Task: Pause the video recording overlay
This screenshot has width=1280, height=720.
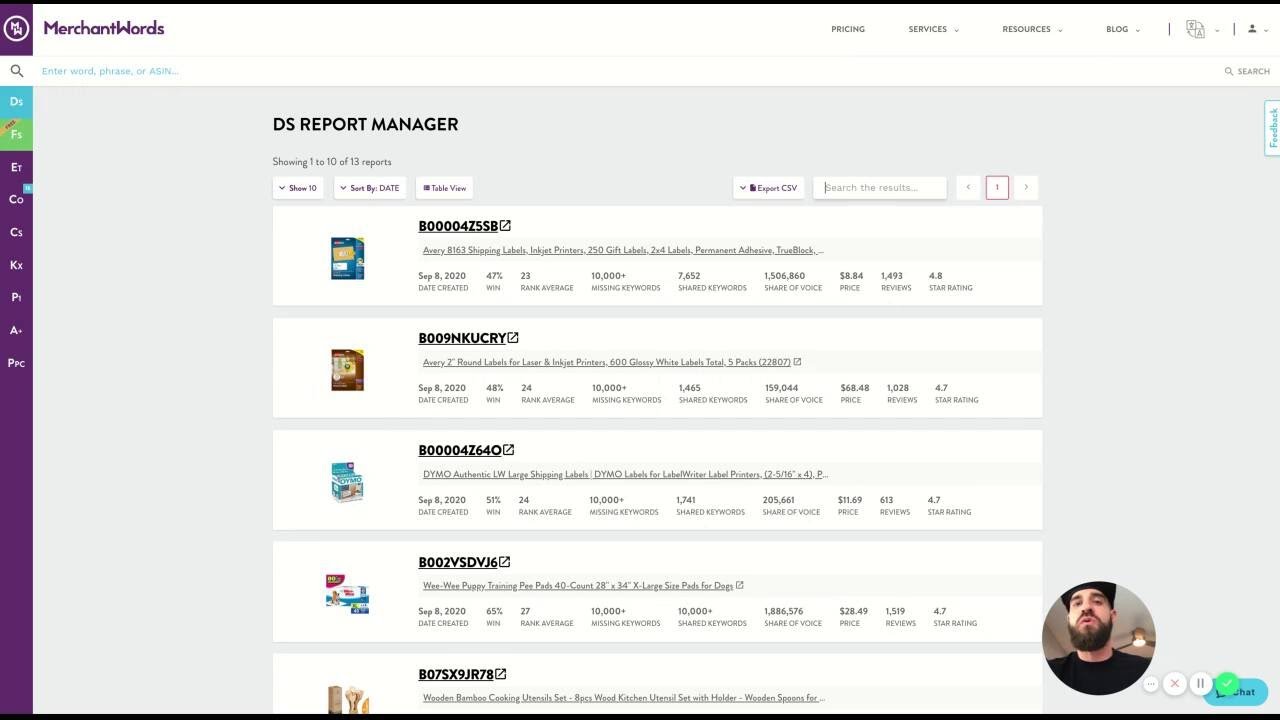Action: point(1200,683)
